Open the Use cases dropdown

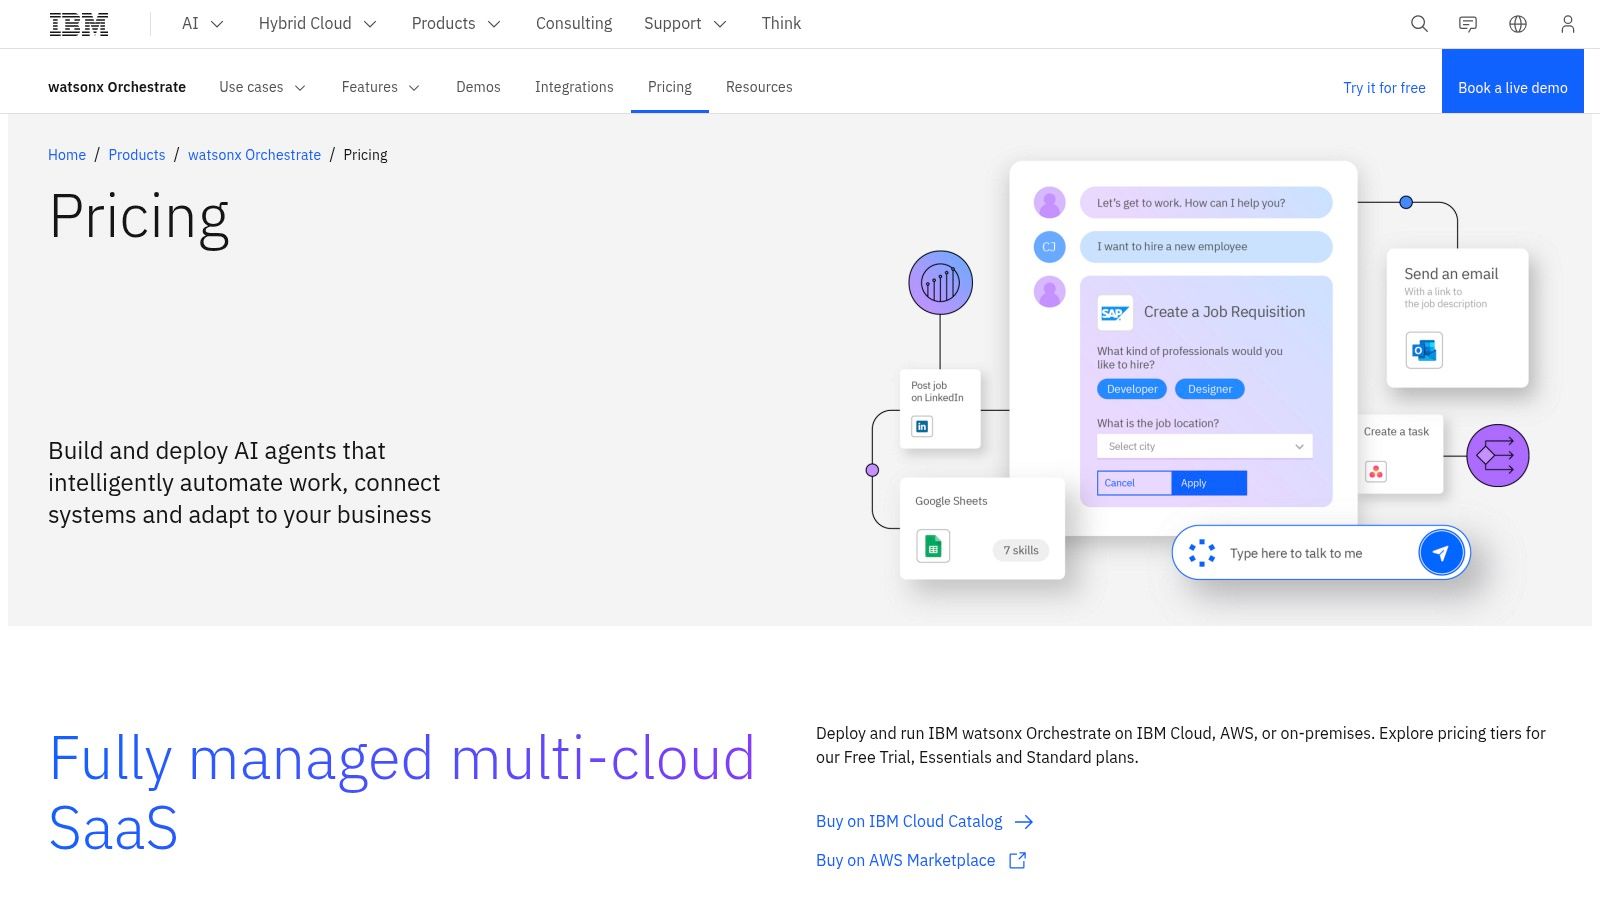262,87
